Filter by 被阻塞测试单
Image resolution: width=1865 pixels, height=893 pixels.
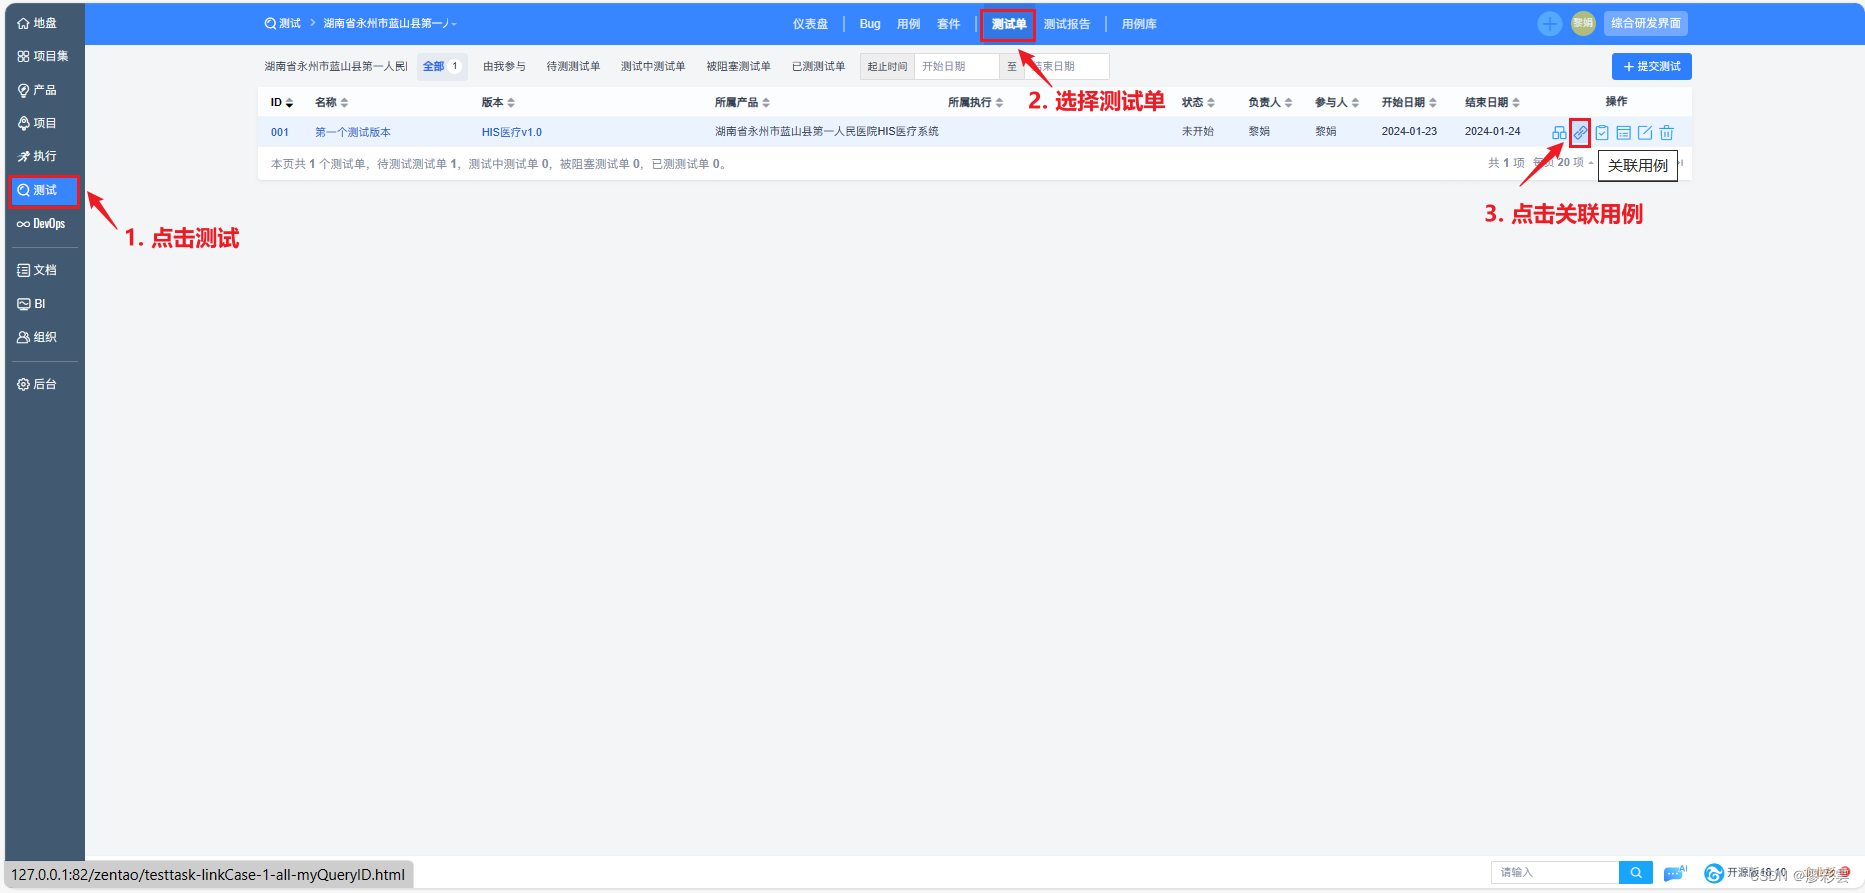pos(738,66)
